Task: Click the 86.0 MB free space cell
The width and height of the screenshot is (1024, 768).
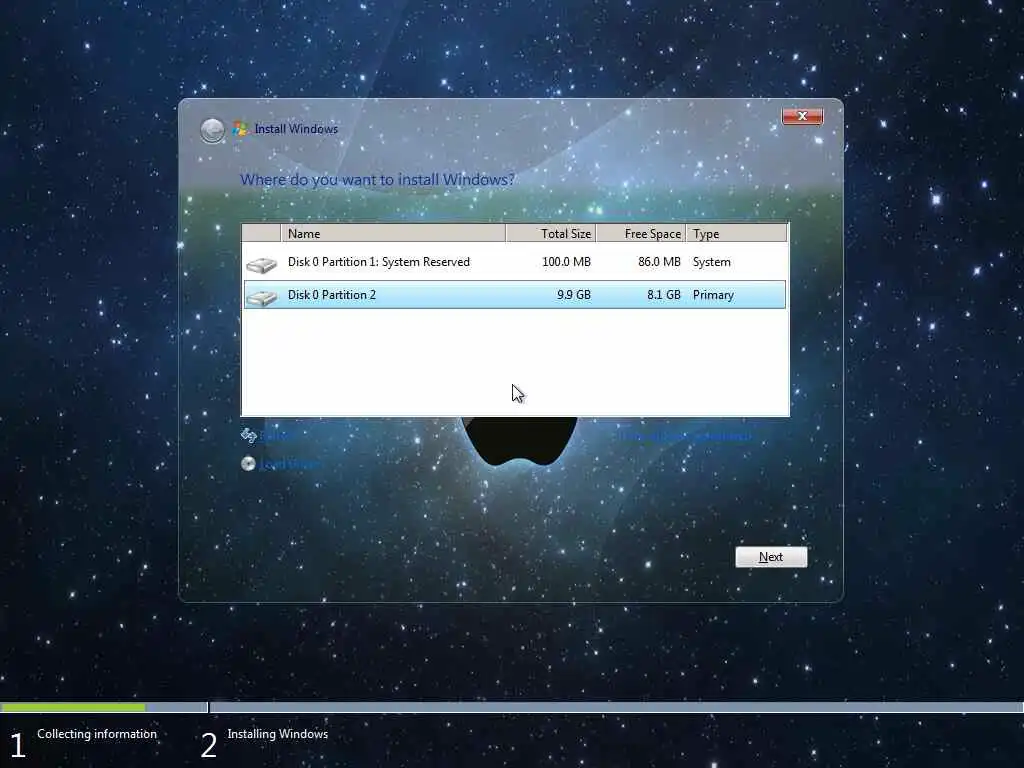Action: click(659, 262)
